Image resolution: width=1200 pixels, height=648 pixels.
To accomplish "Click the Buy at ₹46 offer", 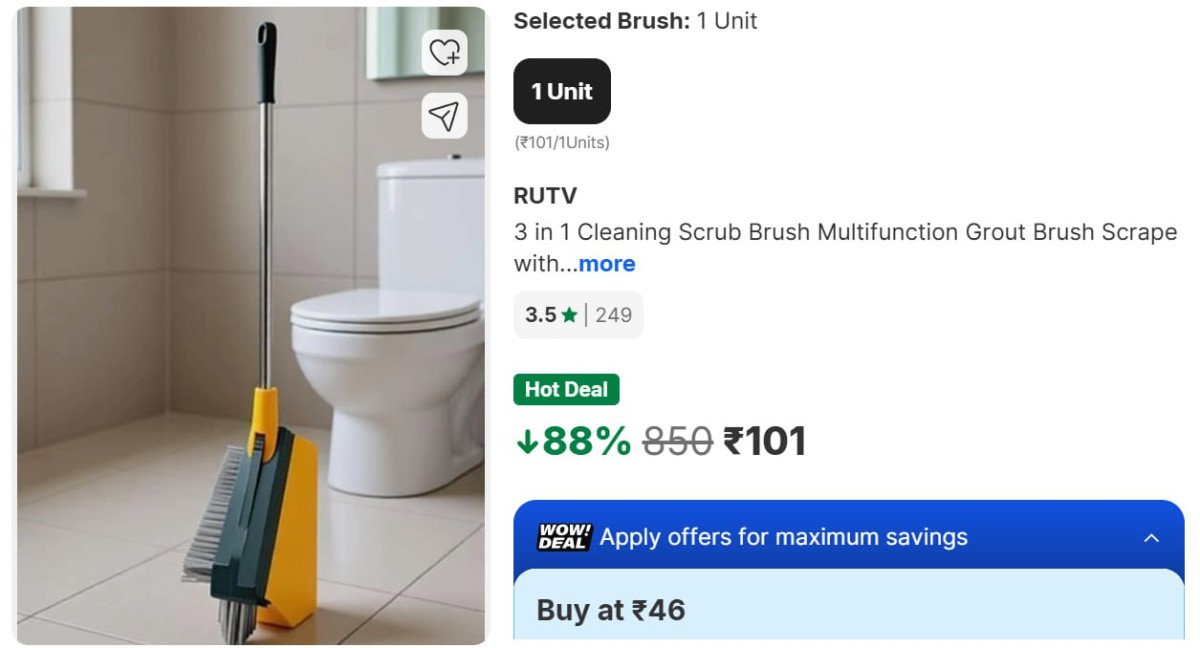I will [611, 610].
